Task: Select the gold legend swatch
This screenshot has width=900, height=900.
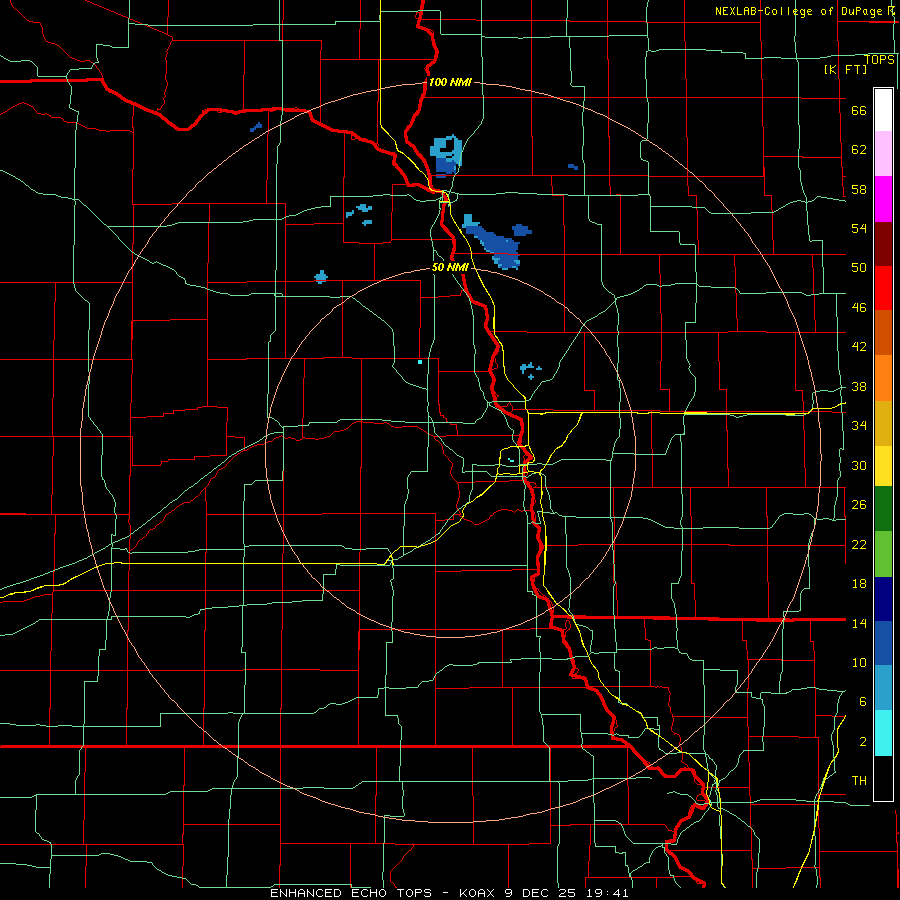Action: pyautogui.click(x=883, y=423)
